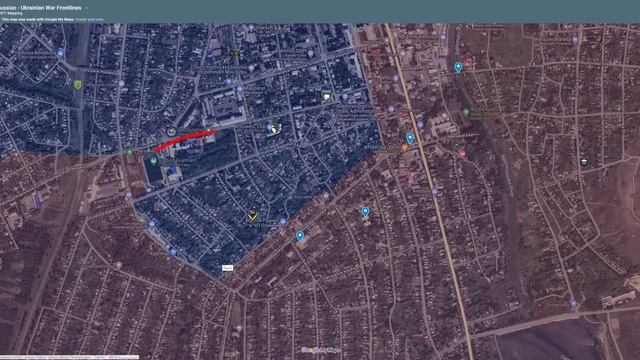Click the orange location marker
This screenshot has height=360, width=640.
tap(404, 148)
